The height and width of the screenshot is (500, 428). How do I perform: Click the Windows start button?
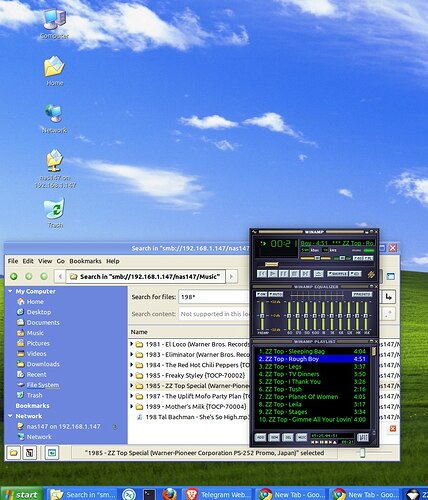[x=22, y=495]
